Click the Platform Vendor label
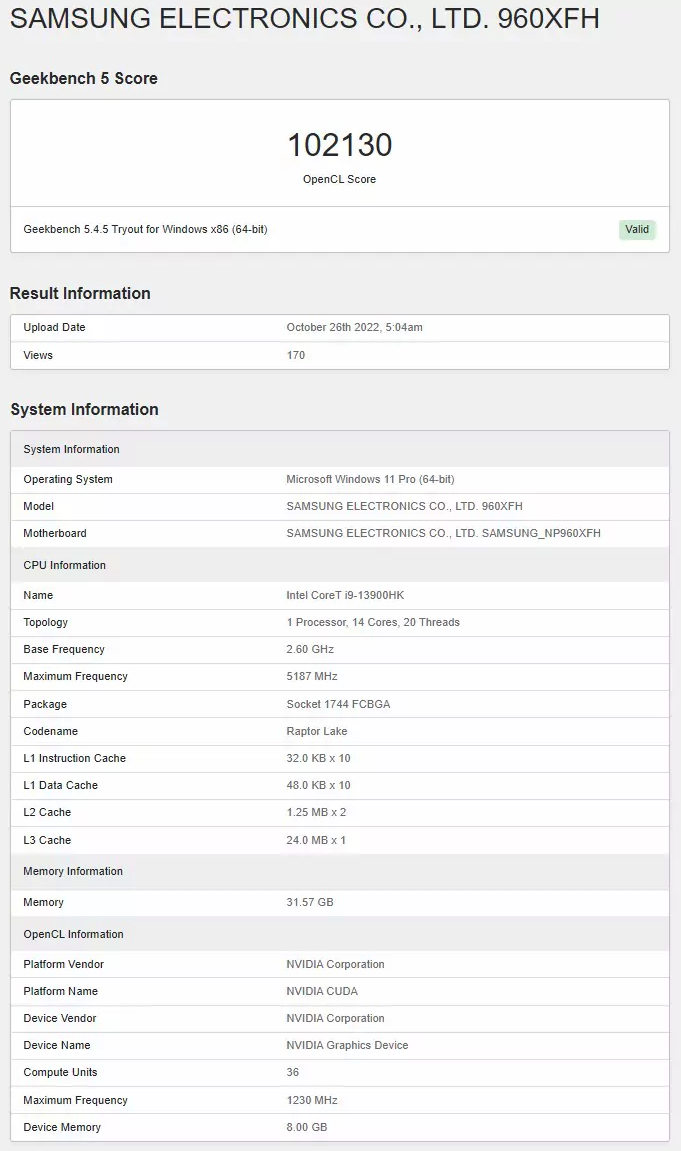The width and height of the screenshot is (681, 1151). (x=64, y=965)
